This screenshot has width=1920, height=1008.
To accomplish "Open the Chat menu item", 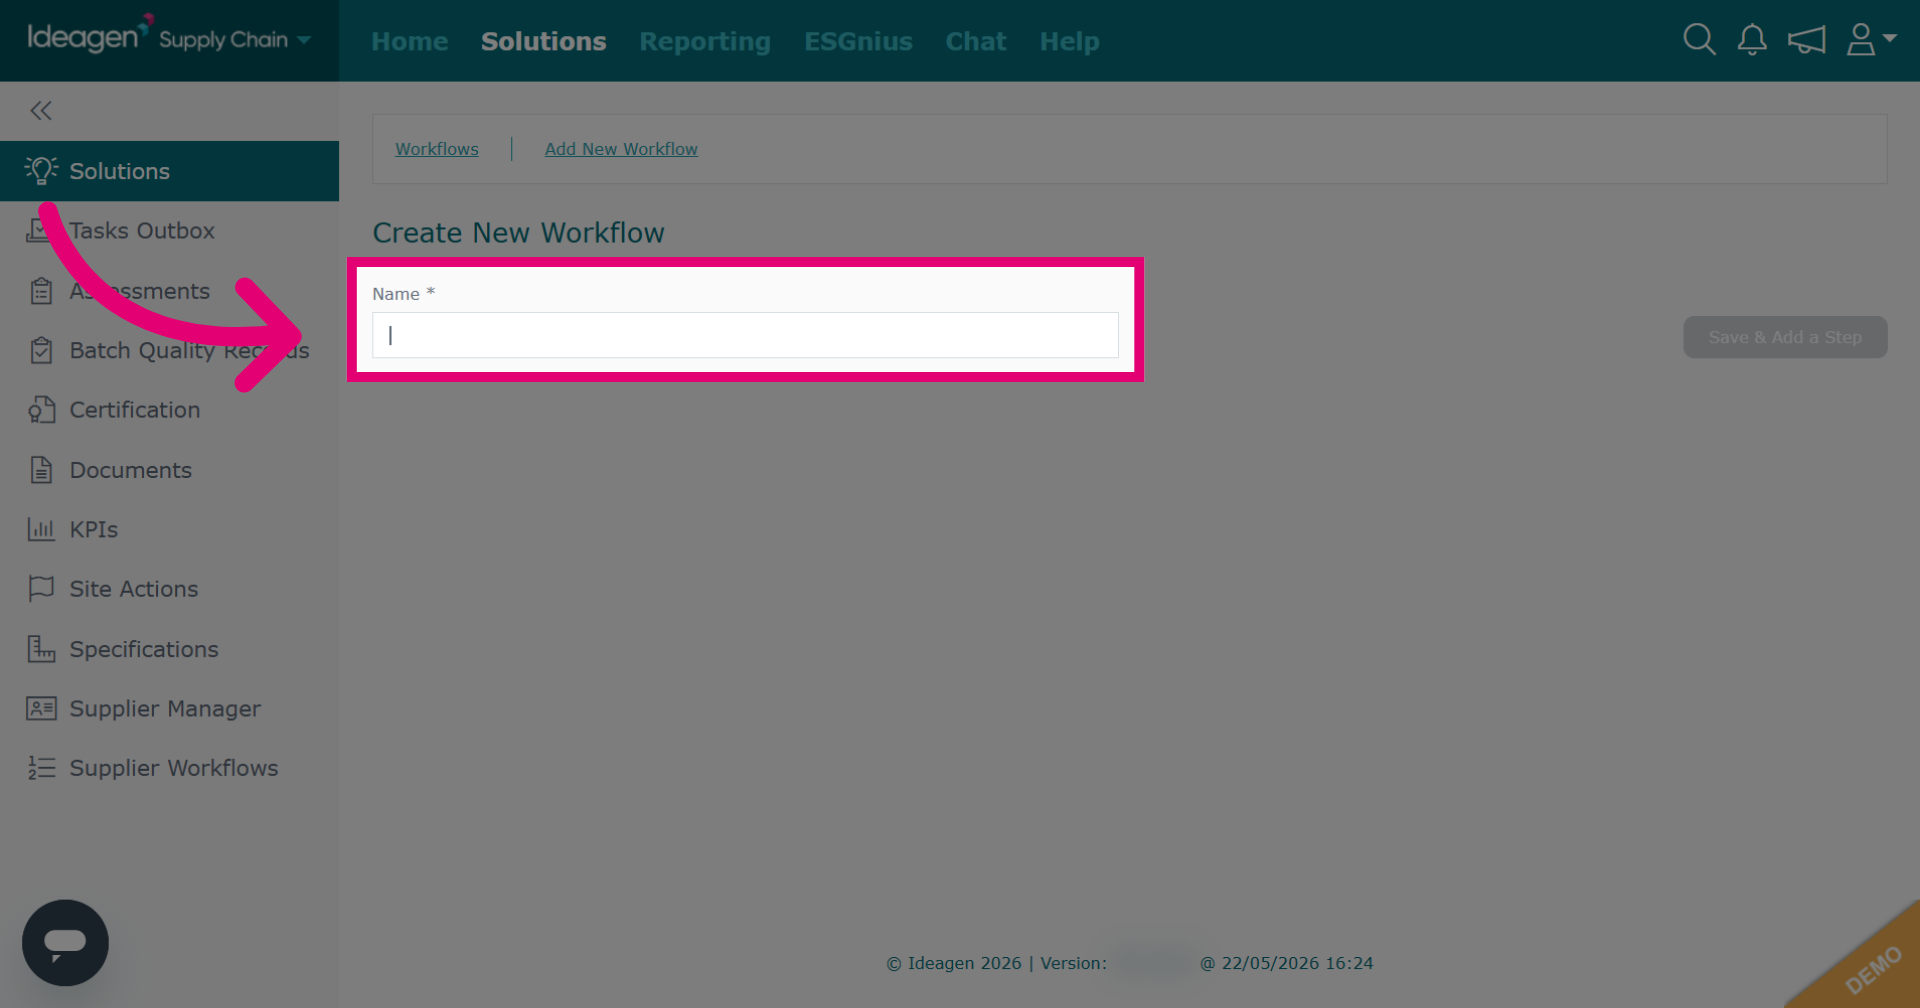I will pos(976,41).
